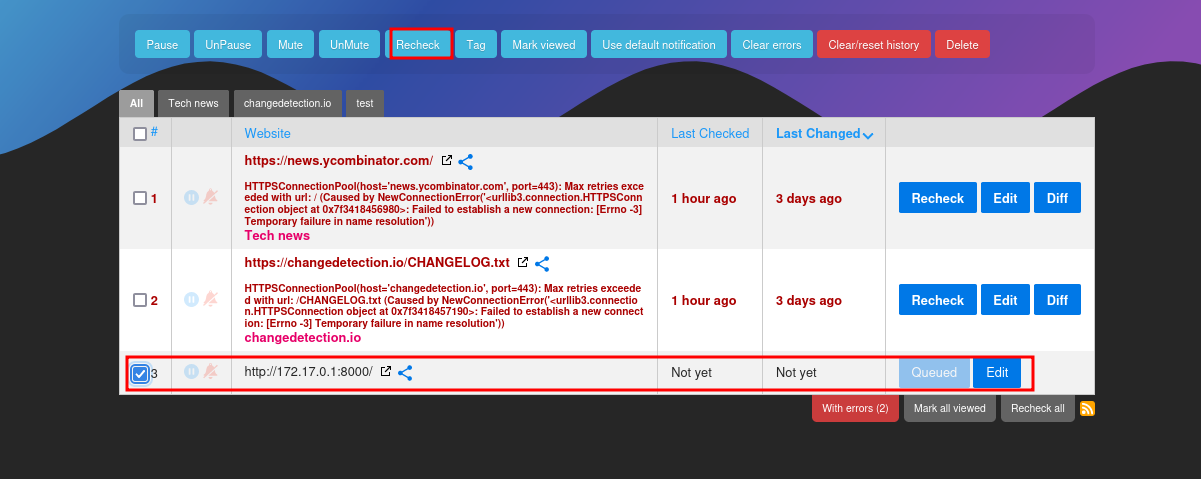Open the http://172.17.0.1:8000/ watch link
Image resolution: width=1201 pixels, height=479 pixels.
tap(308, 372)
